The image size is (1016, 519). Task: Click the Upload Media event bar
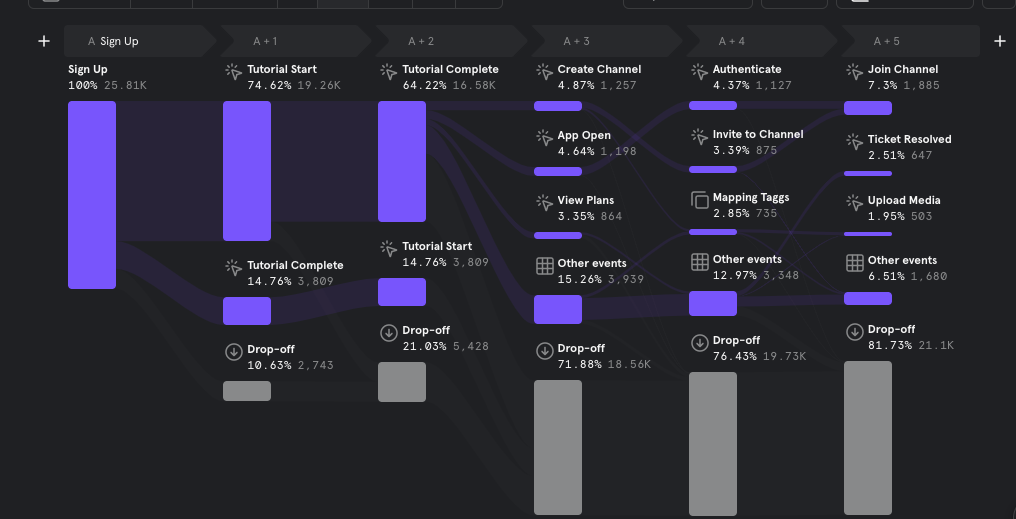point(868,234)
